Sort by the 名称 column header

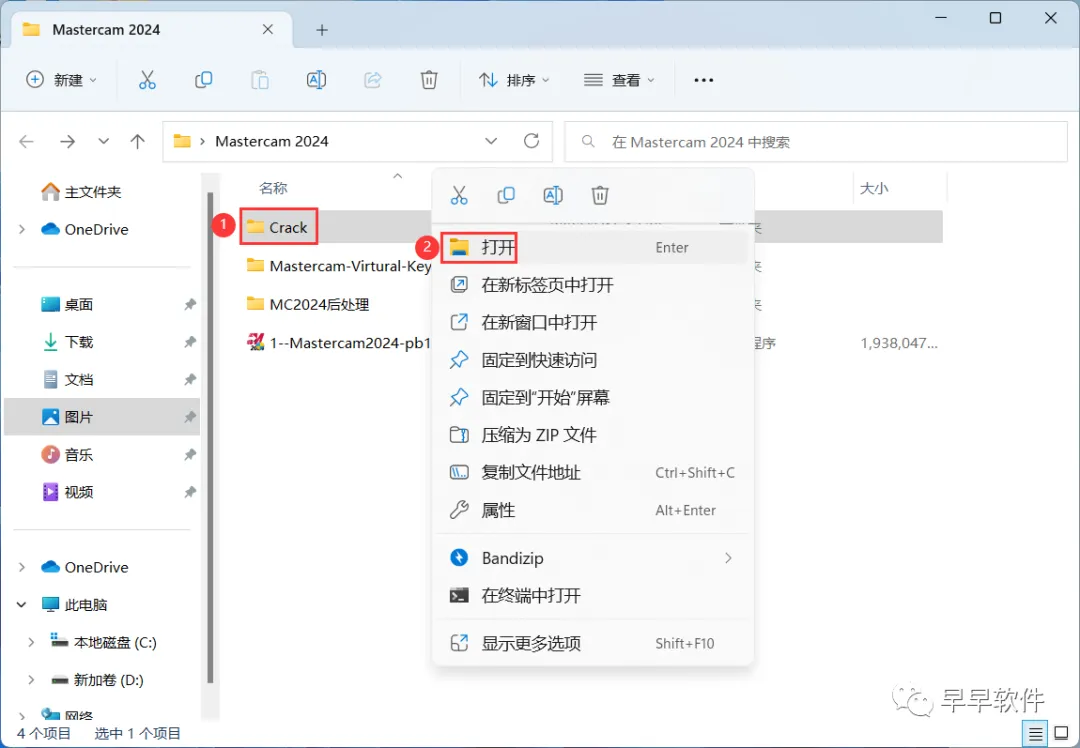click(x=273, y=188)
